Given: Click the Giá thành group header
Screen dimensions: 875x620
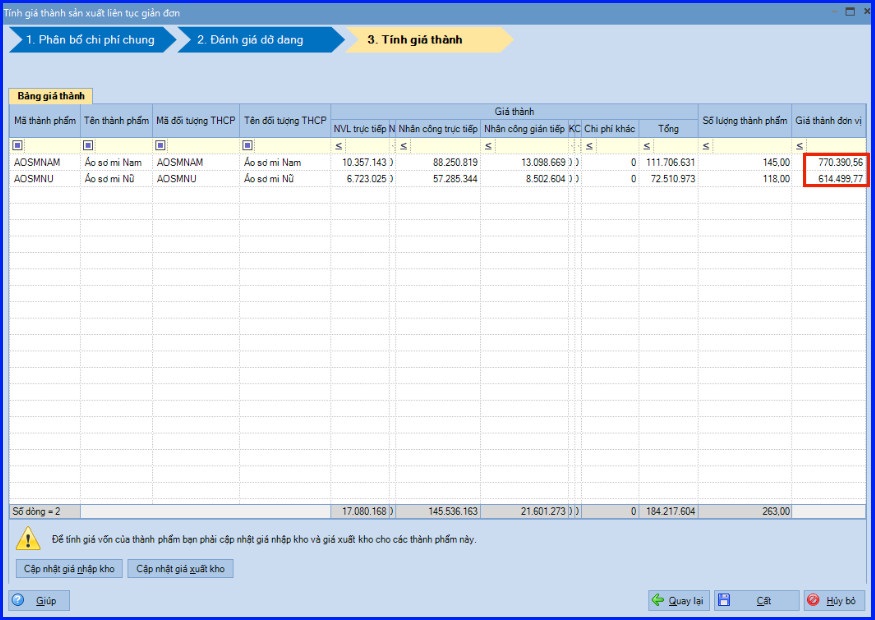Looking at the screenshot, I should click(x=514, y=112).
